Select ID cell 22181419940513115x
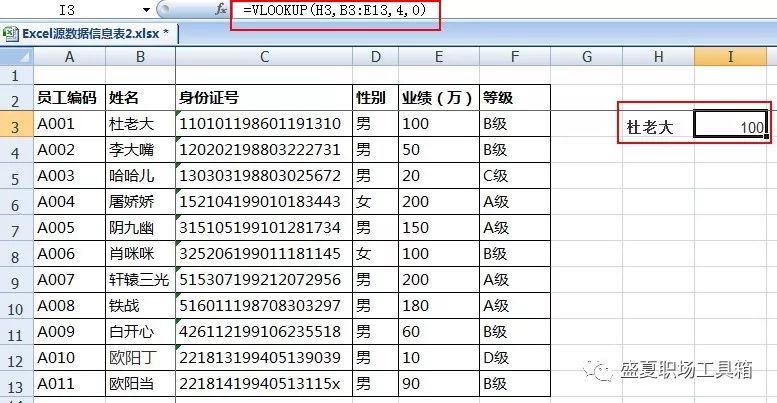Screen dimensions: 777x403 tap(264, 384)
